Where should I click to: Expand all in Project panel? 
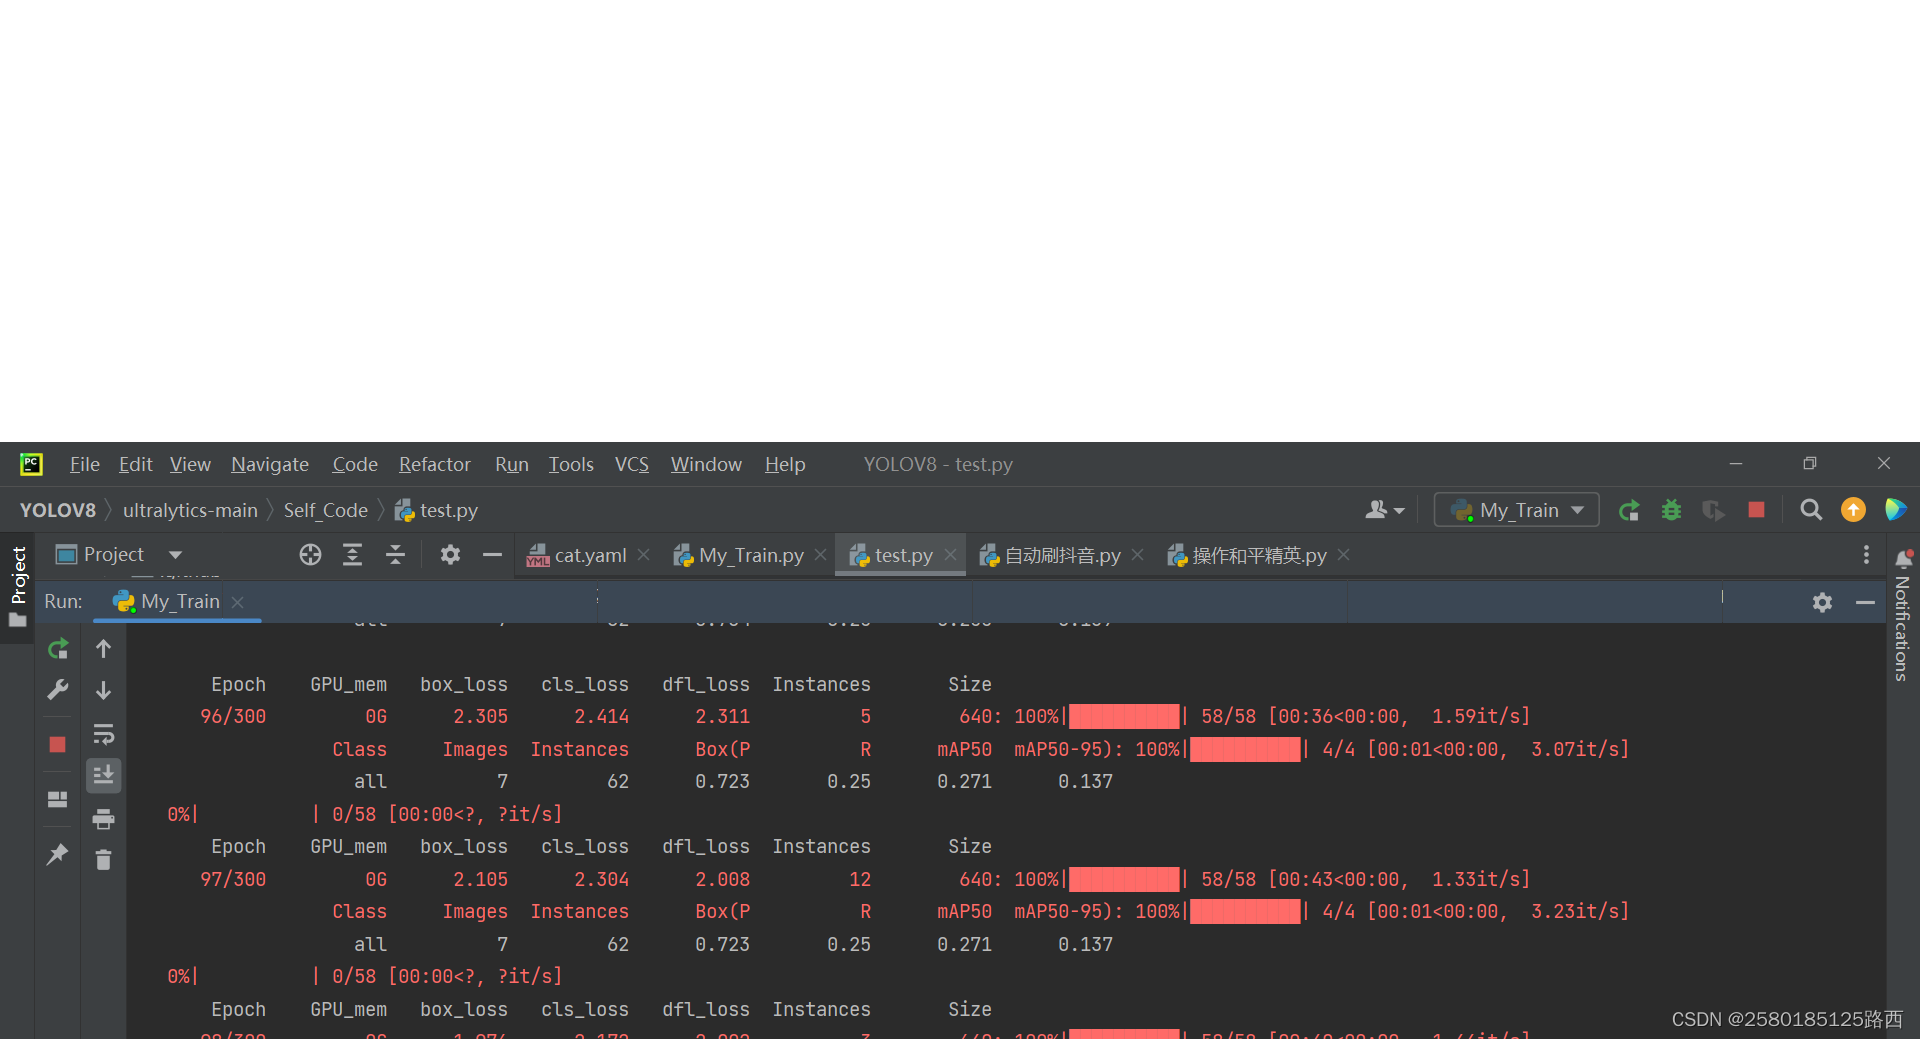[352, 555]
